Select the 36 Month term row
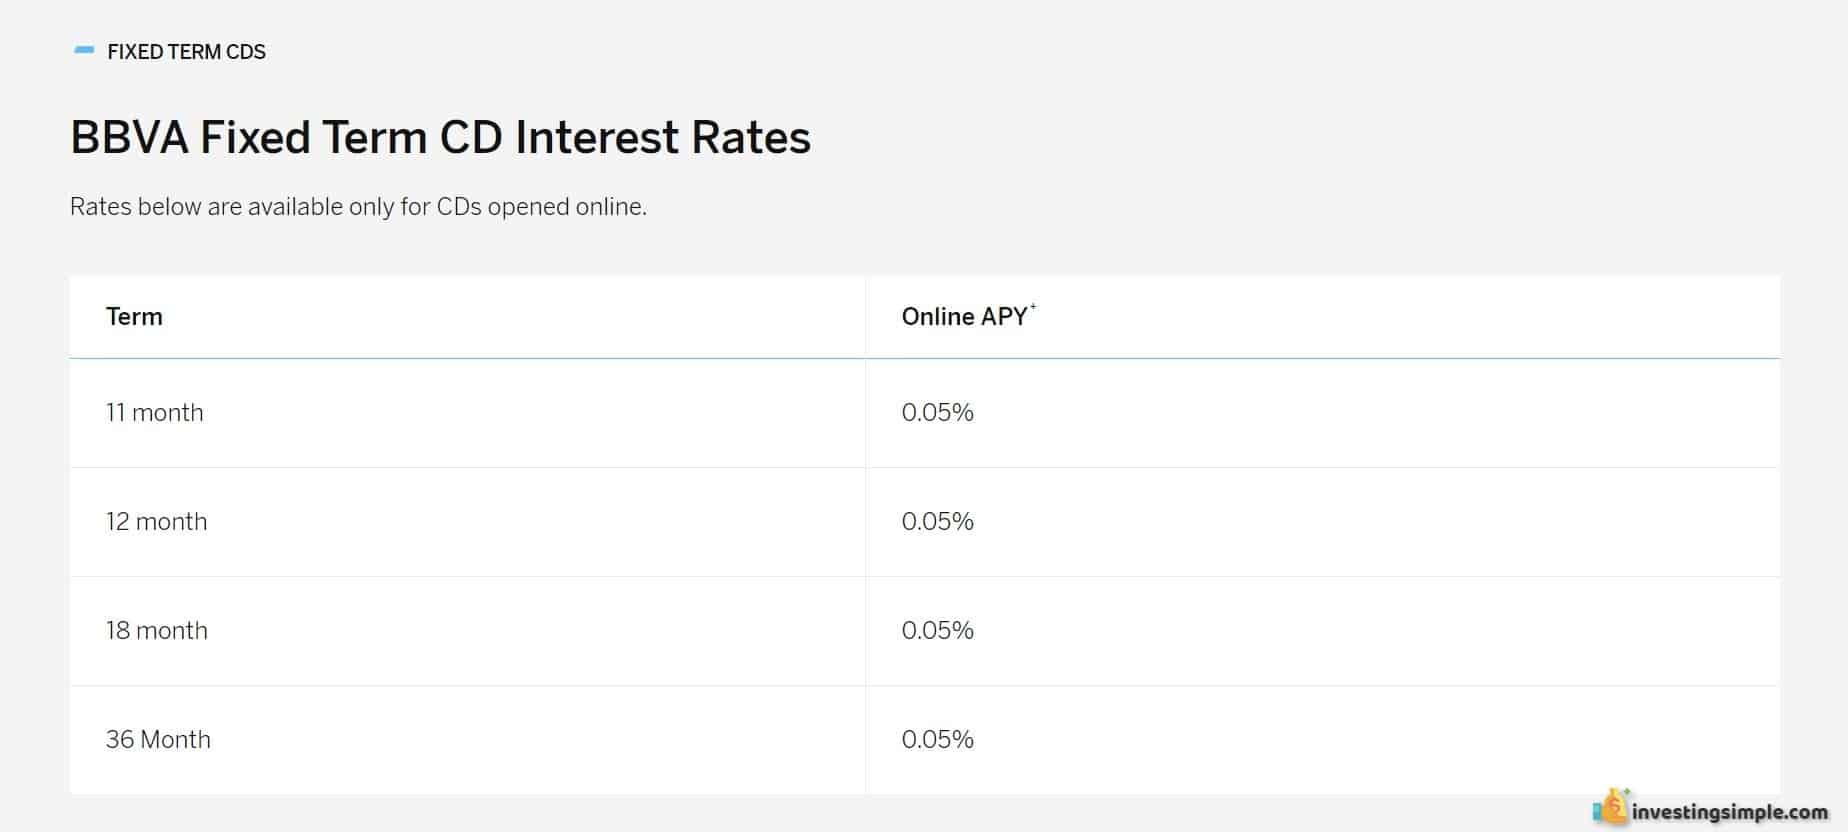The image size is (1848, 832). click(x=924, y=740)
